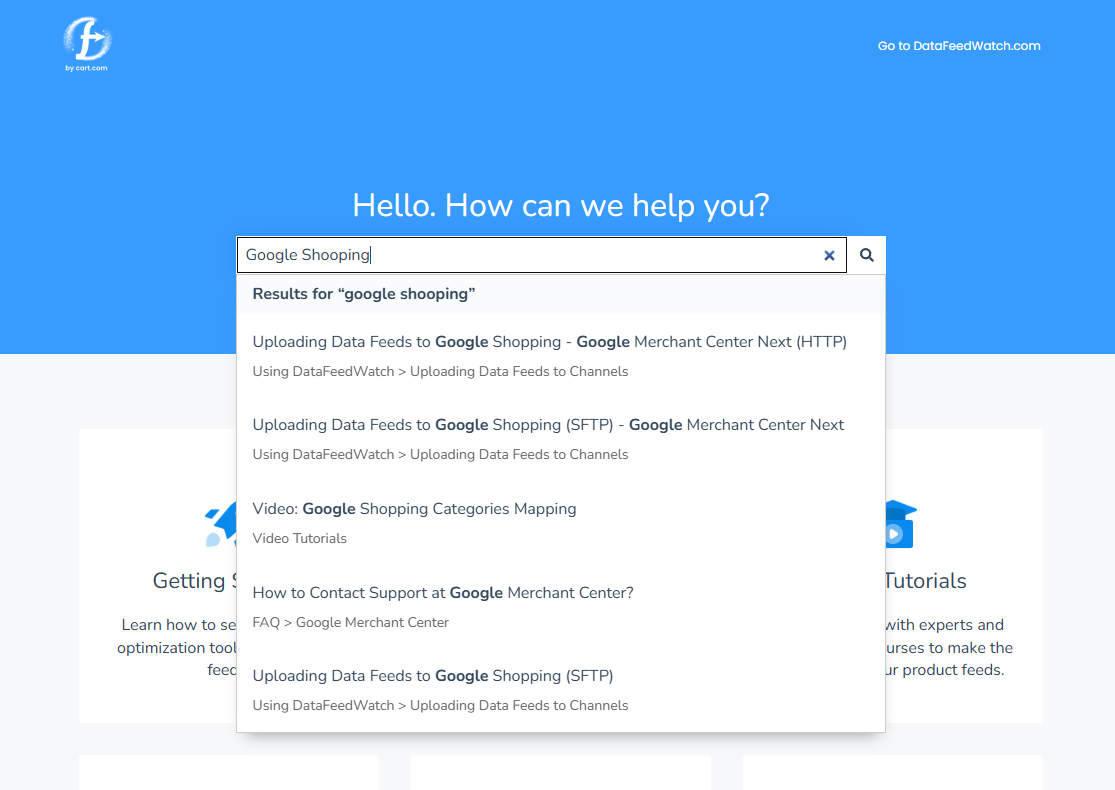The image size is (1115, 790).
Task: Click the Video Tutorials graduation cap icon
Action: [896, 522]
